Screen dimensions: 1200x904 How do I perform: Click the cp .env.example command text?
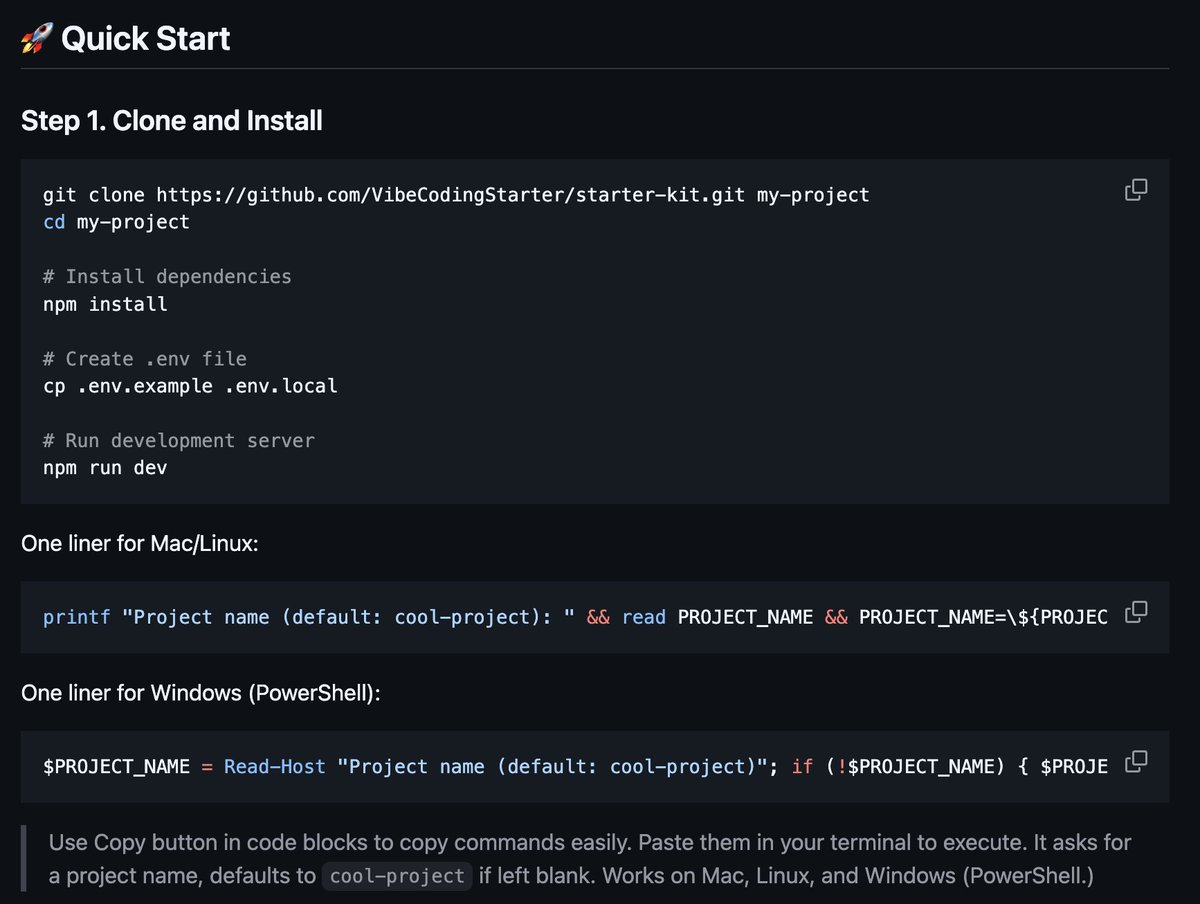coord(190,385)
